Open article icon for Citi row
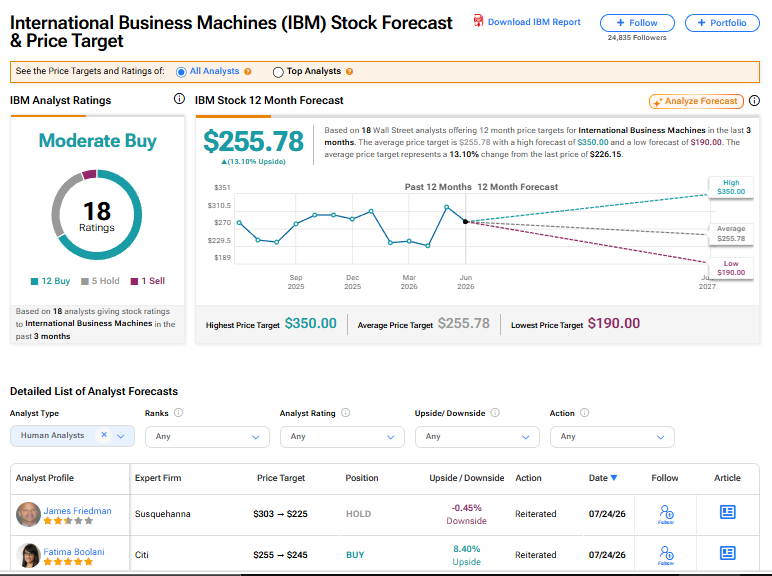The width and height of the screenshot is (772, 576). click(728, 553)
